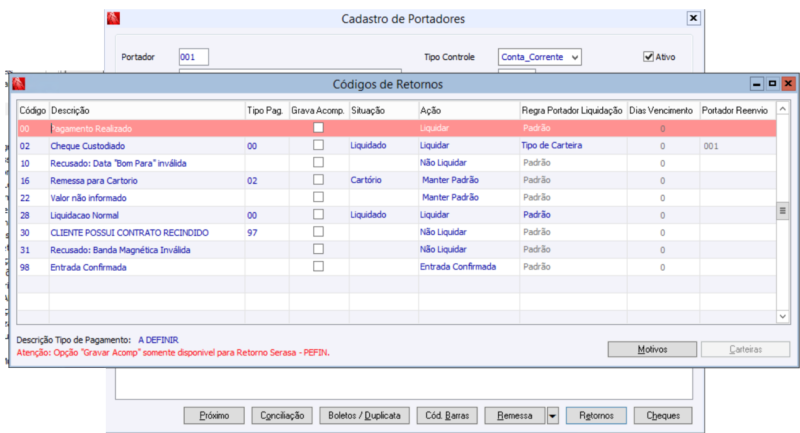Open the Cheques button

pos(663,416)
